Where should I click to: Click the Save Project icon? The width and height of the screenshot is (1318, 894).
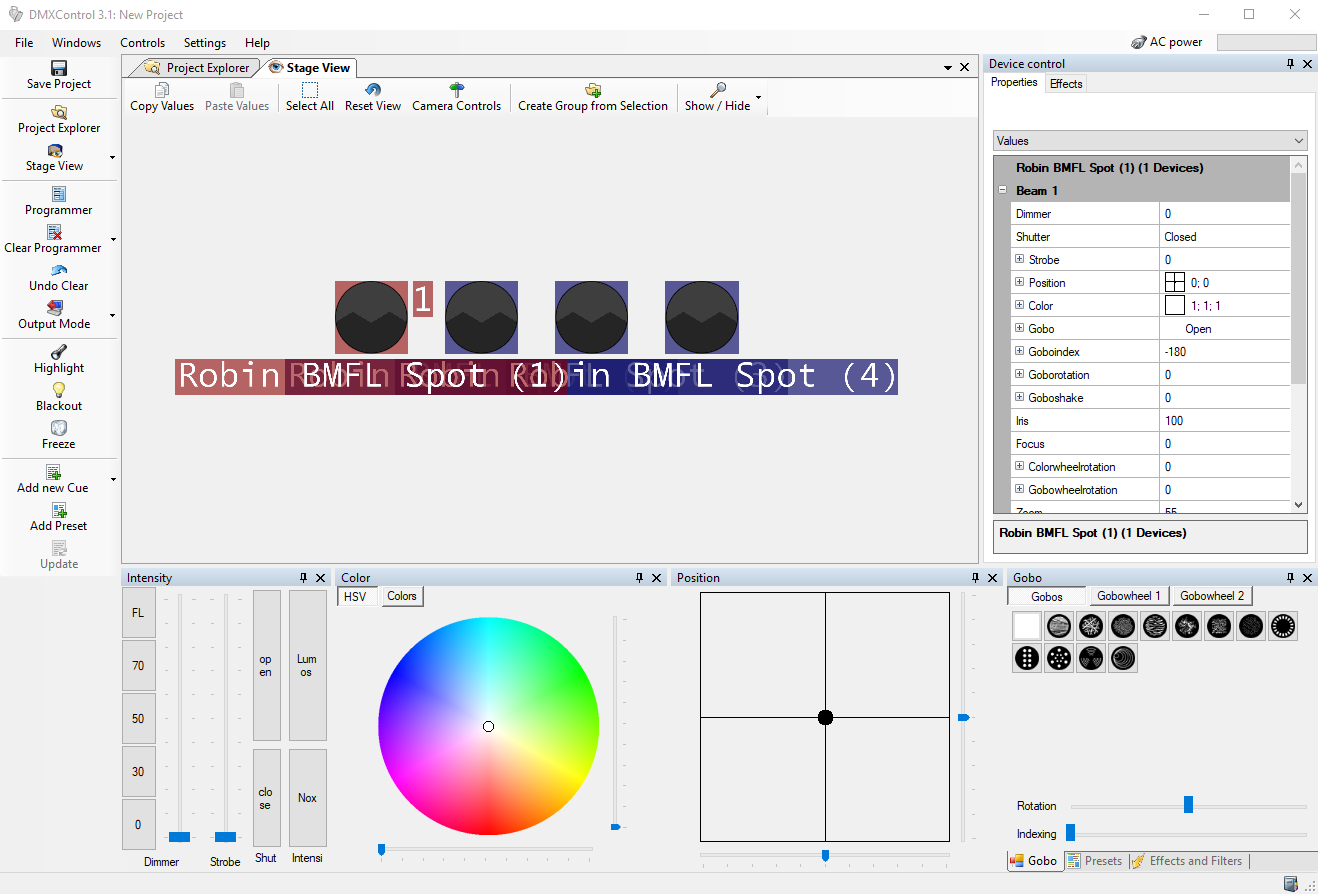(x=59, y=68)
